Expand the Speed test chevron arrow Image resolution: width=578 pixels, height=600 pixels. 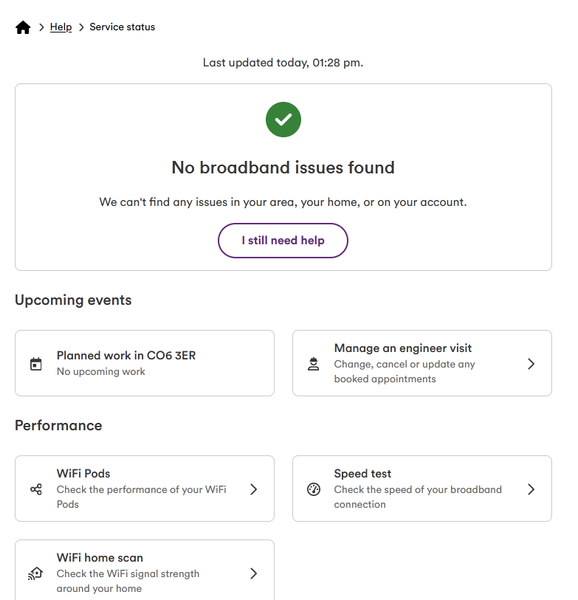[531, 489]
